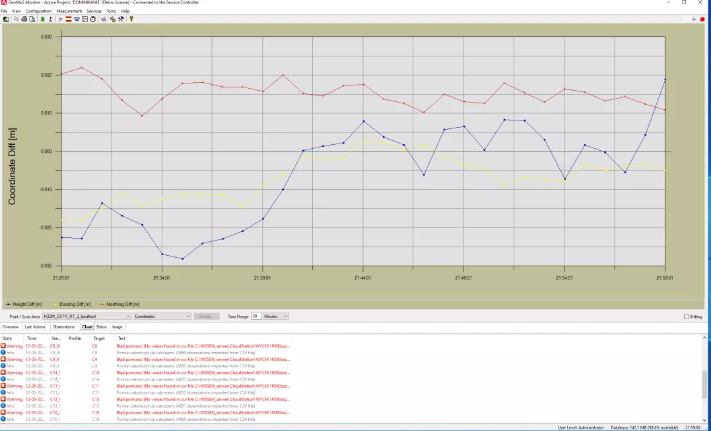Image resolution: width=711 pixels, height=431 pixels.
Task: Click the first toolbar icon below File
Action: [5, 18]
